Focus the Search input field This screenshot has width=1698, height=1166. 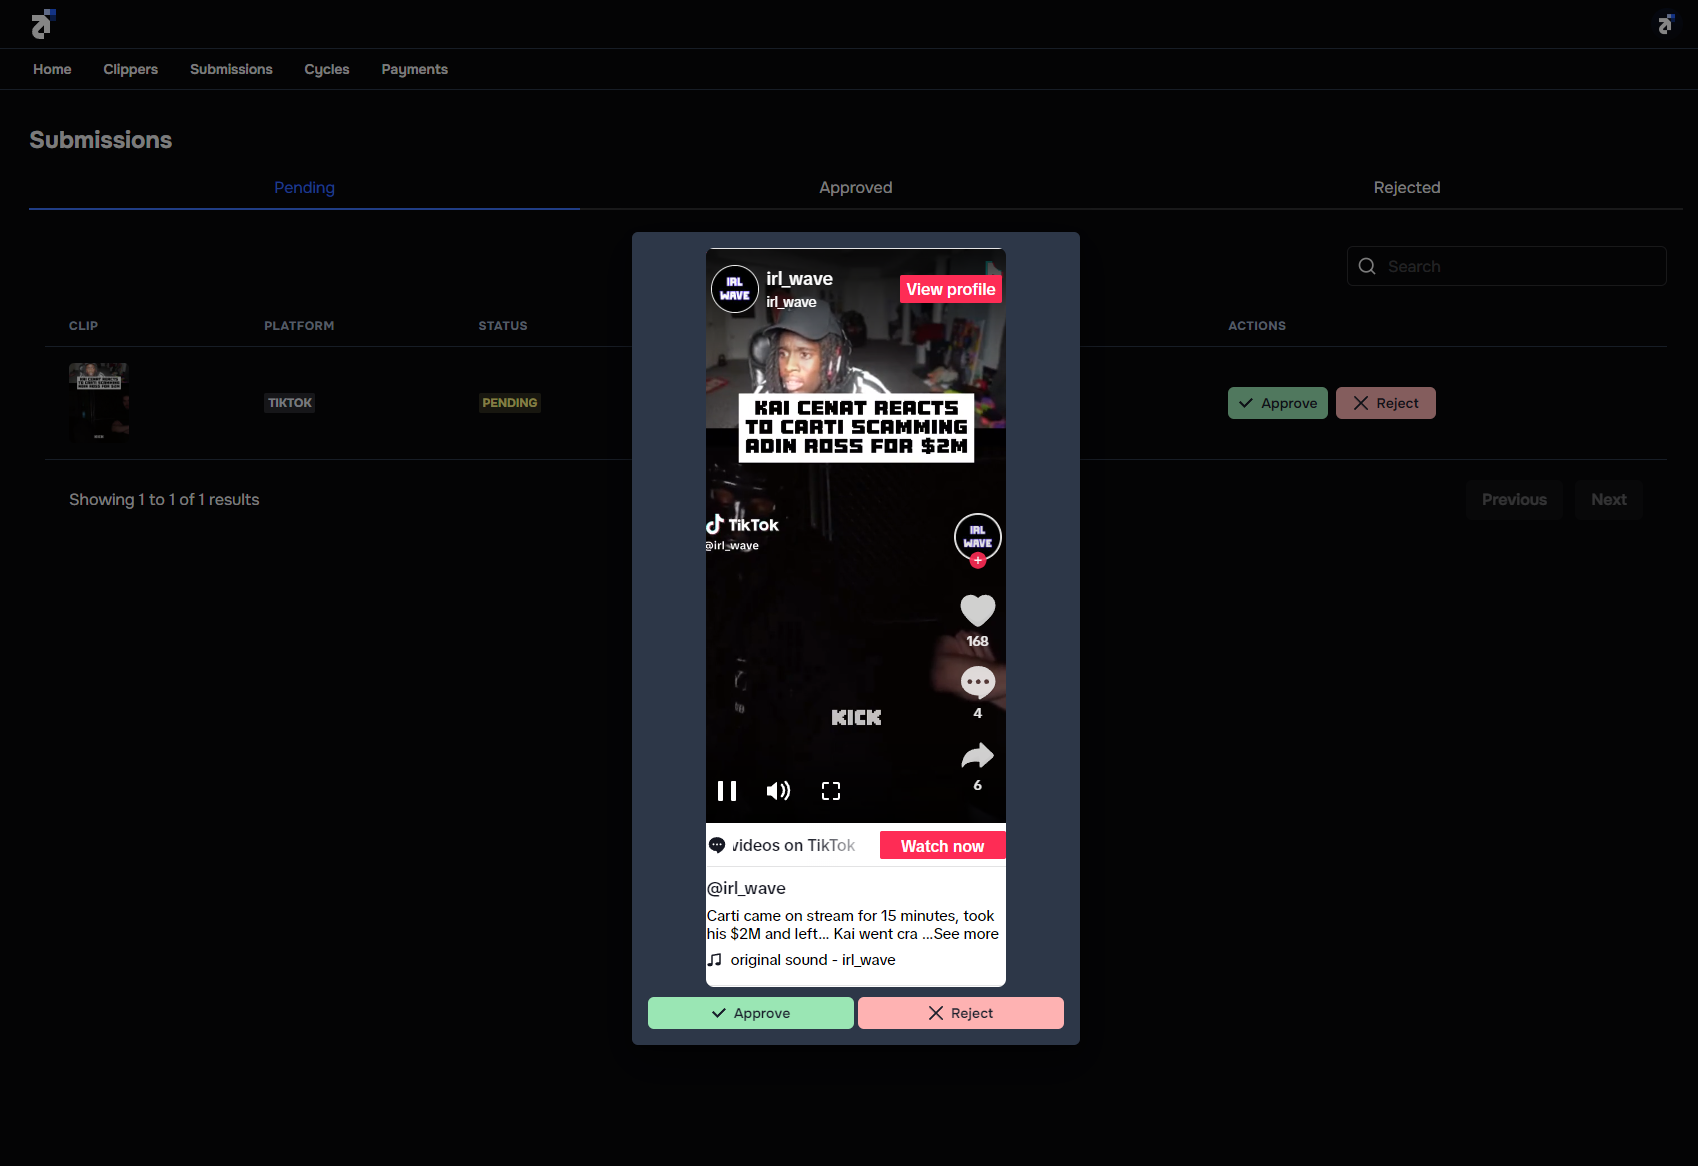(1507, 266)
